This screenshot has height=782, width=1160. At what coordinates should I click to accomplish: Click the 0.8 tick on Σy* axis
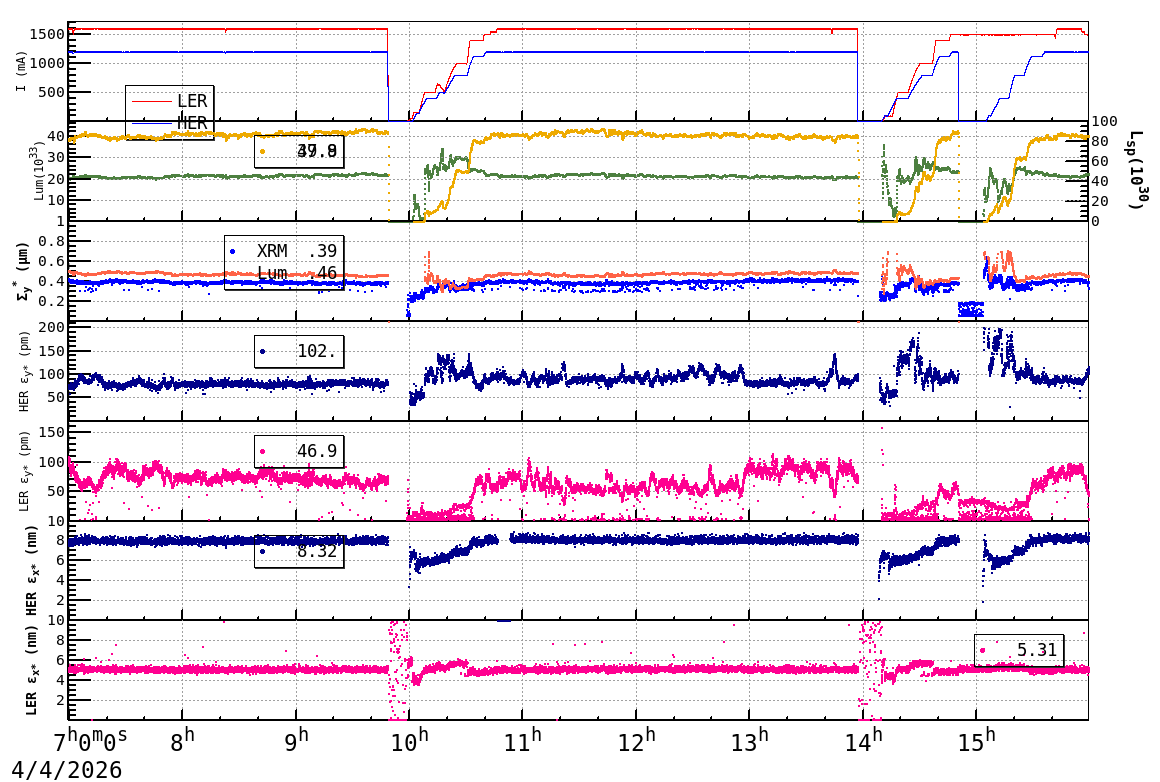click(x=52, y=241)
